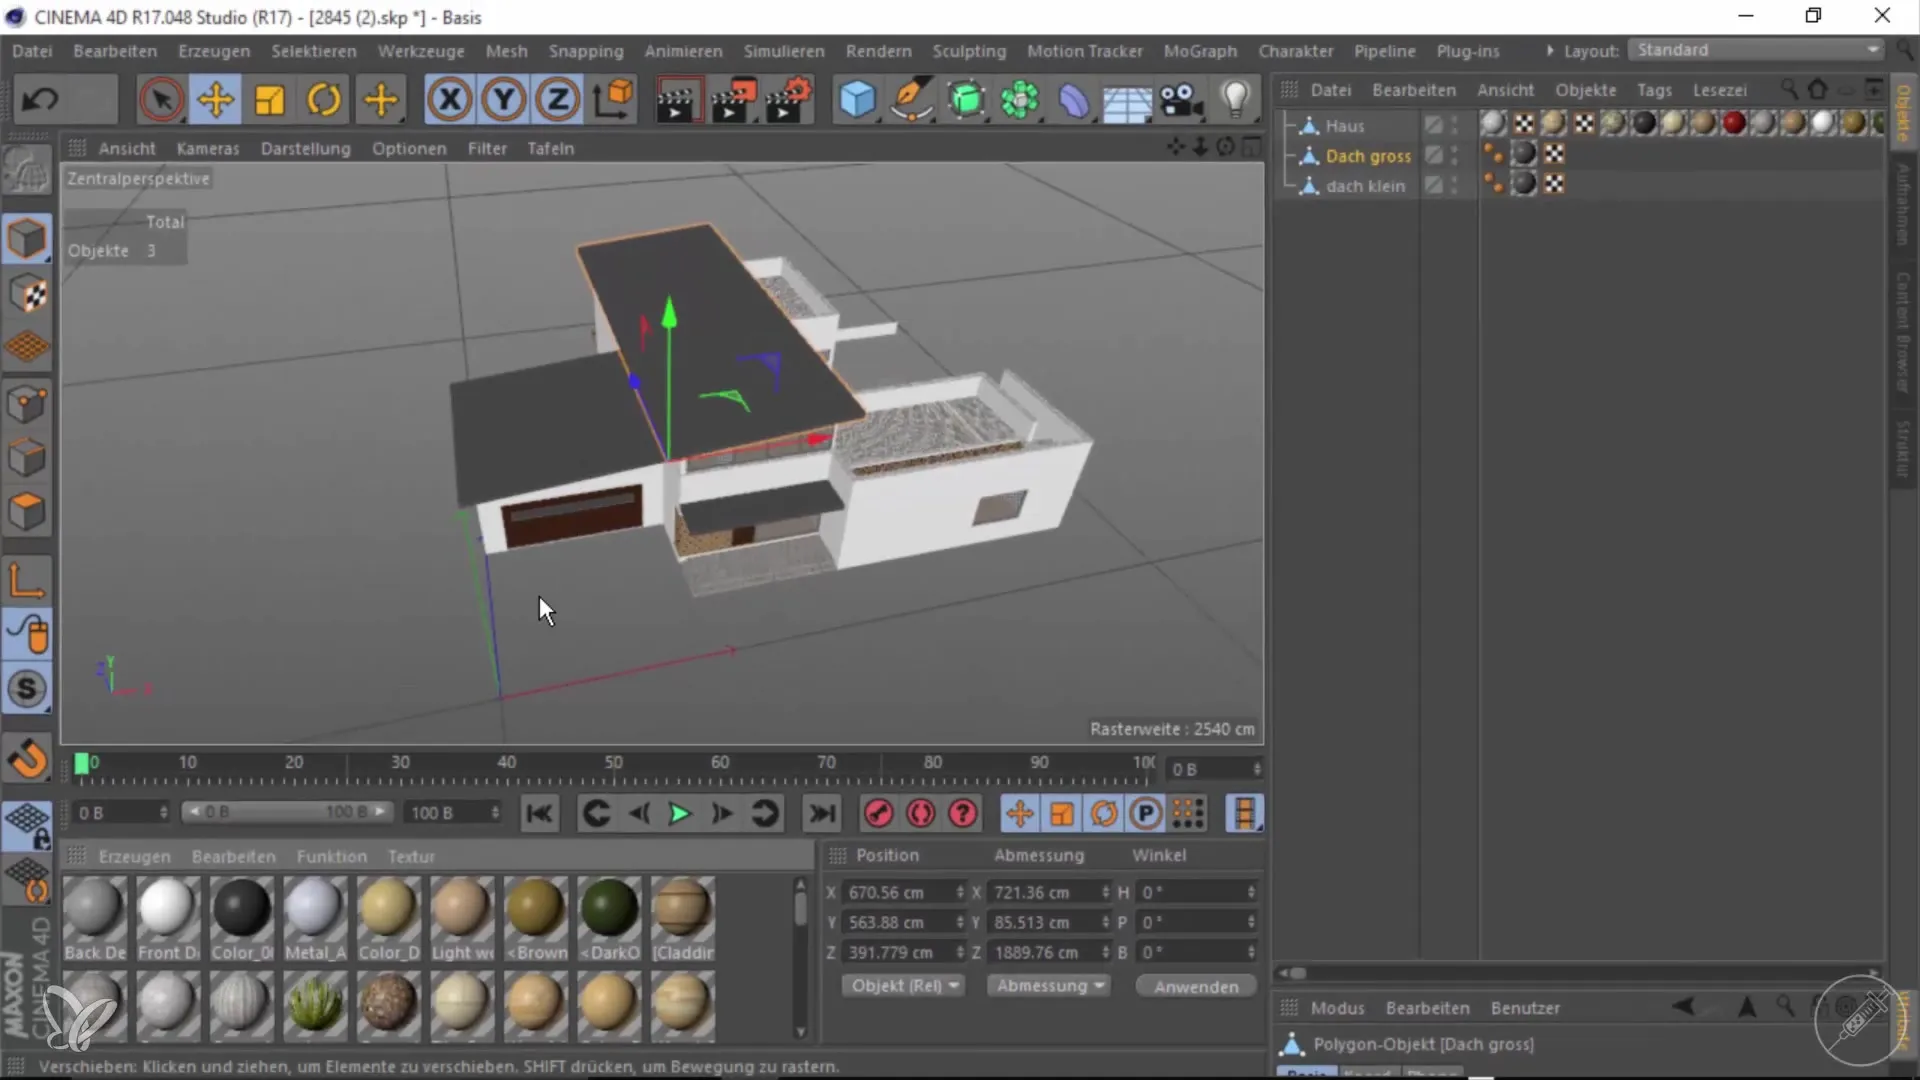Screen dimensions: 1920x1080
Task: Activate the Scale tool in top toolbar
Action: tap(270, 100)
